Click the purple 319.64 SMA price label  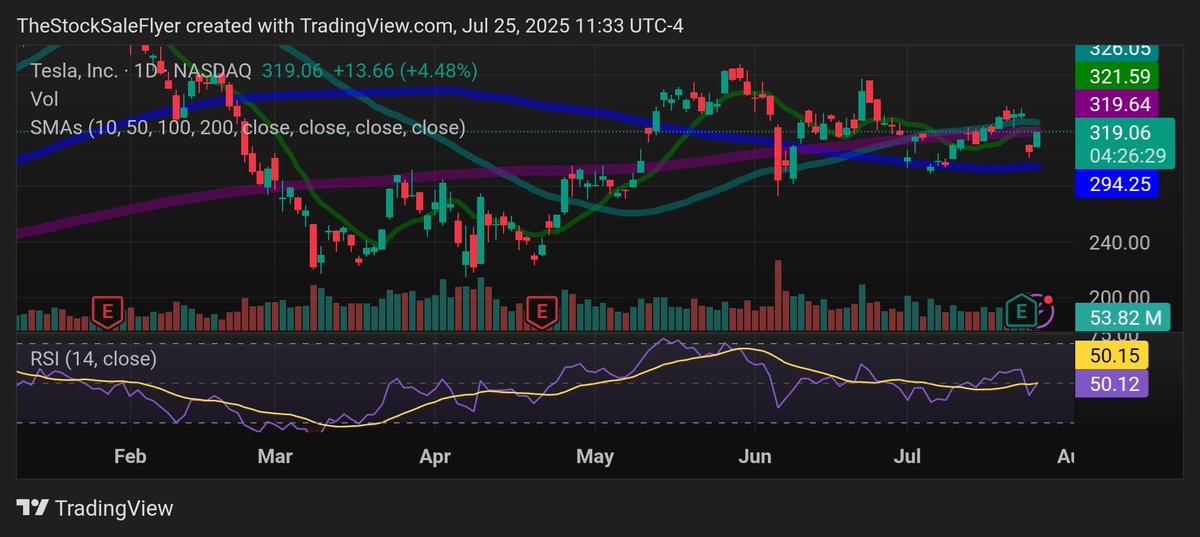coord(1119,104)
